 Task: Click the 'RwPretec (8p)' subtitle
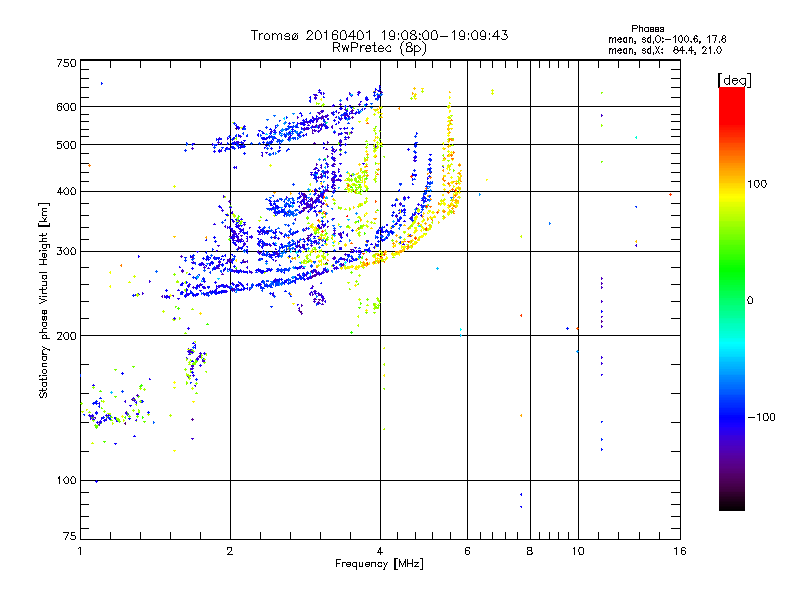(x=379, y=48)
